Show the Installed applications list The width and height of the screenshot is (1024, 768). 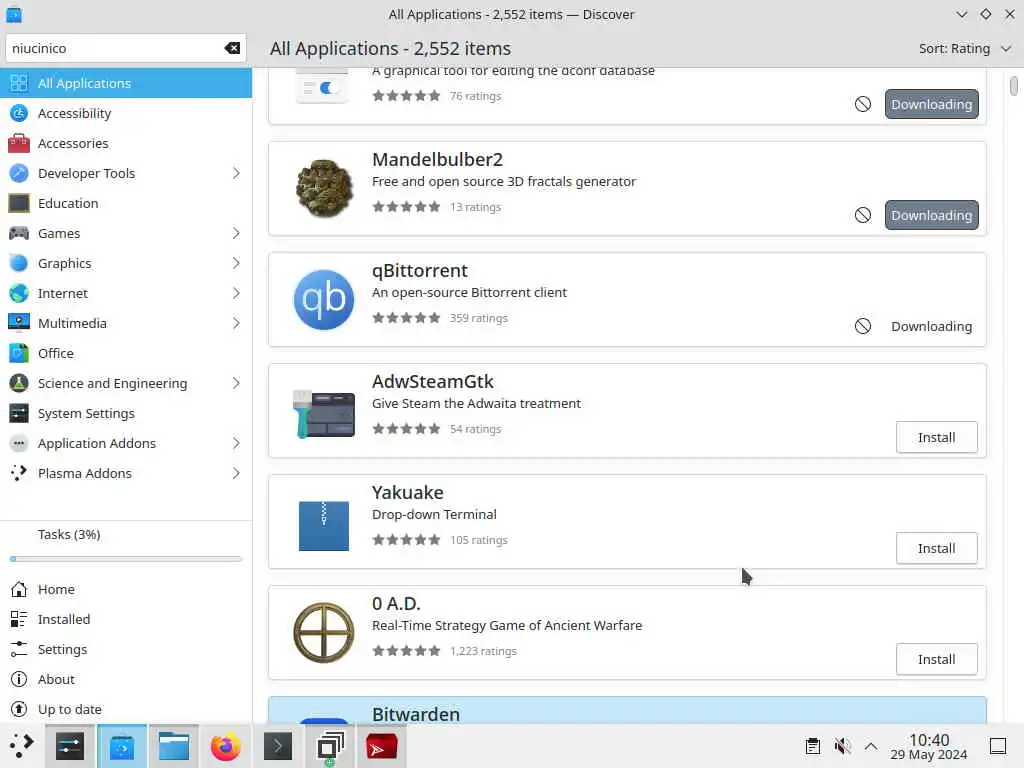coord(126,620)
